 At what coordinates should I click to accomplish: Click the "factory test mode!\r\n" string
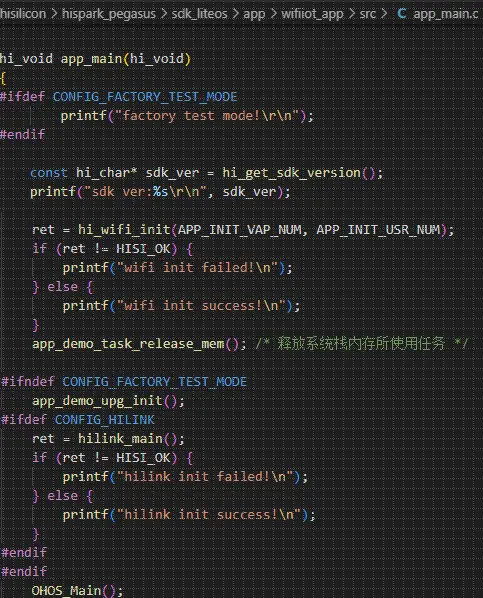207,116
